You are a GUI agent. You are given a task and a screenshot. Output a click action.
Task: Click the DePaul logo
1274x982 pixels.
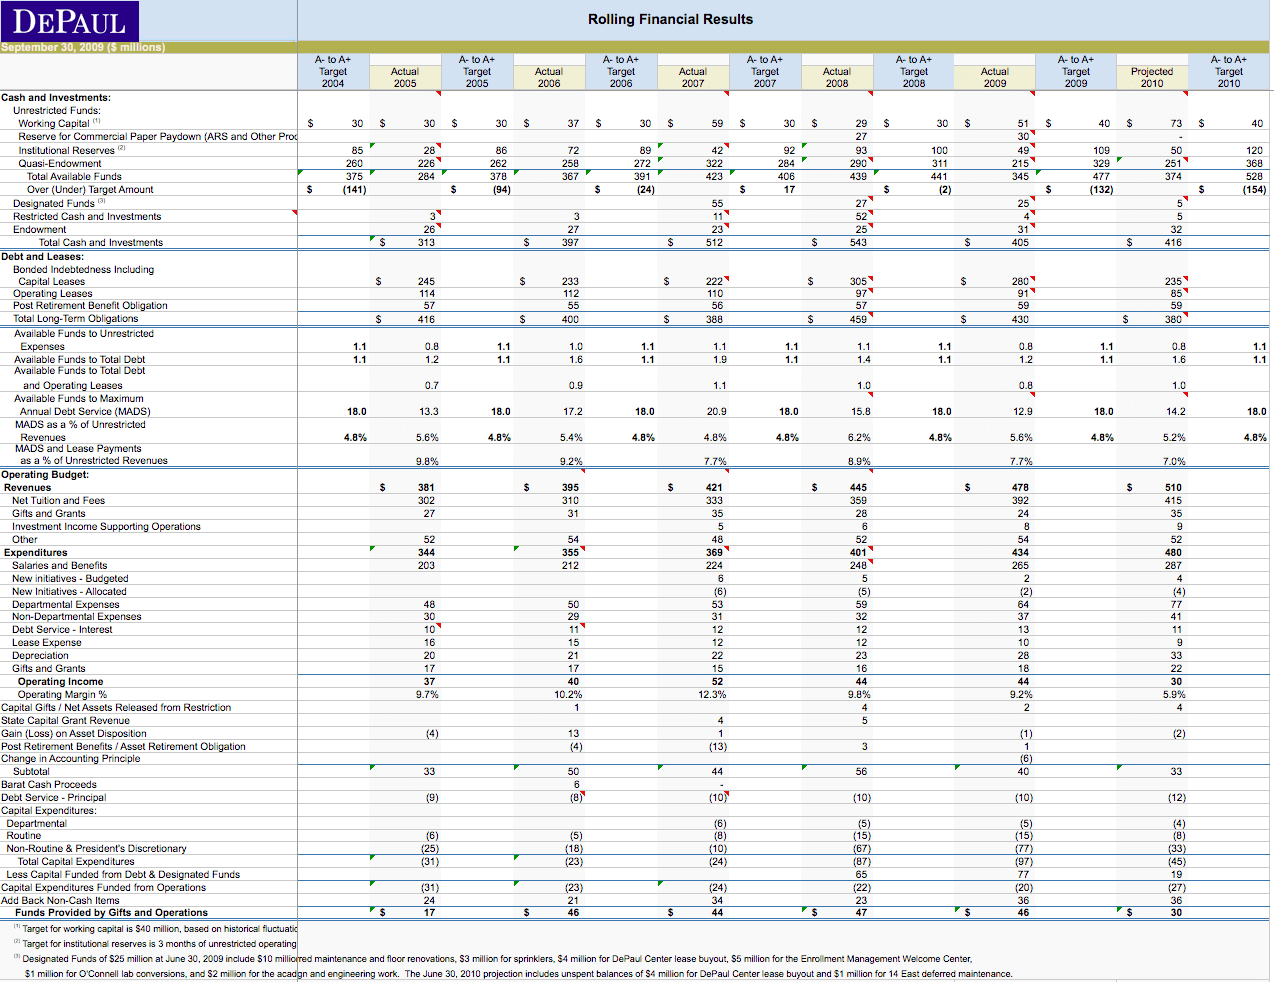(69, 21)
